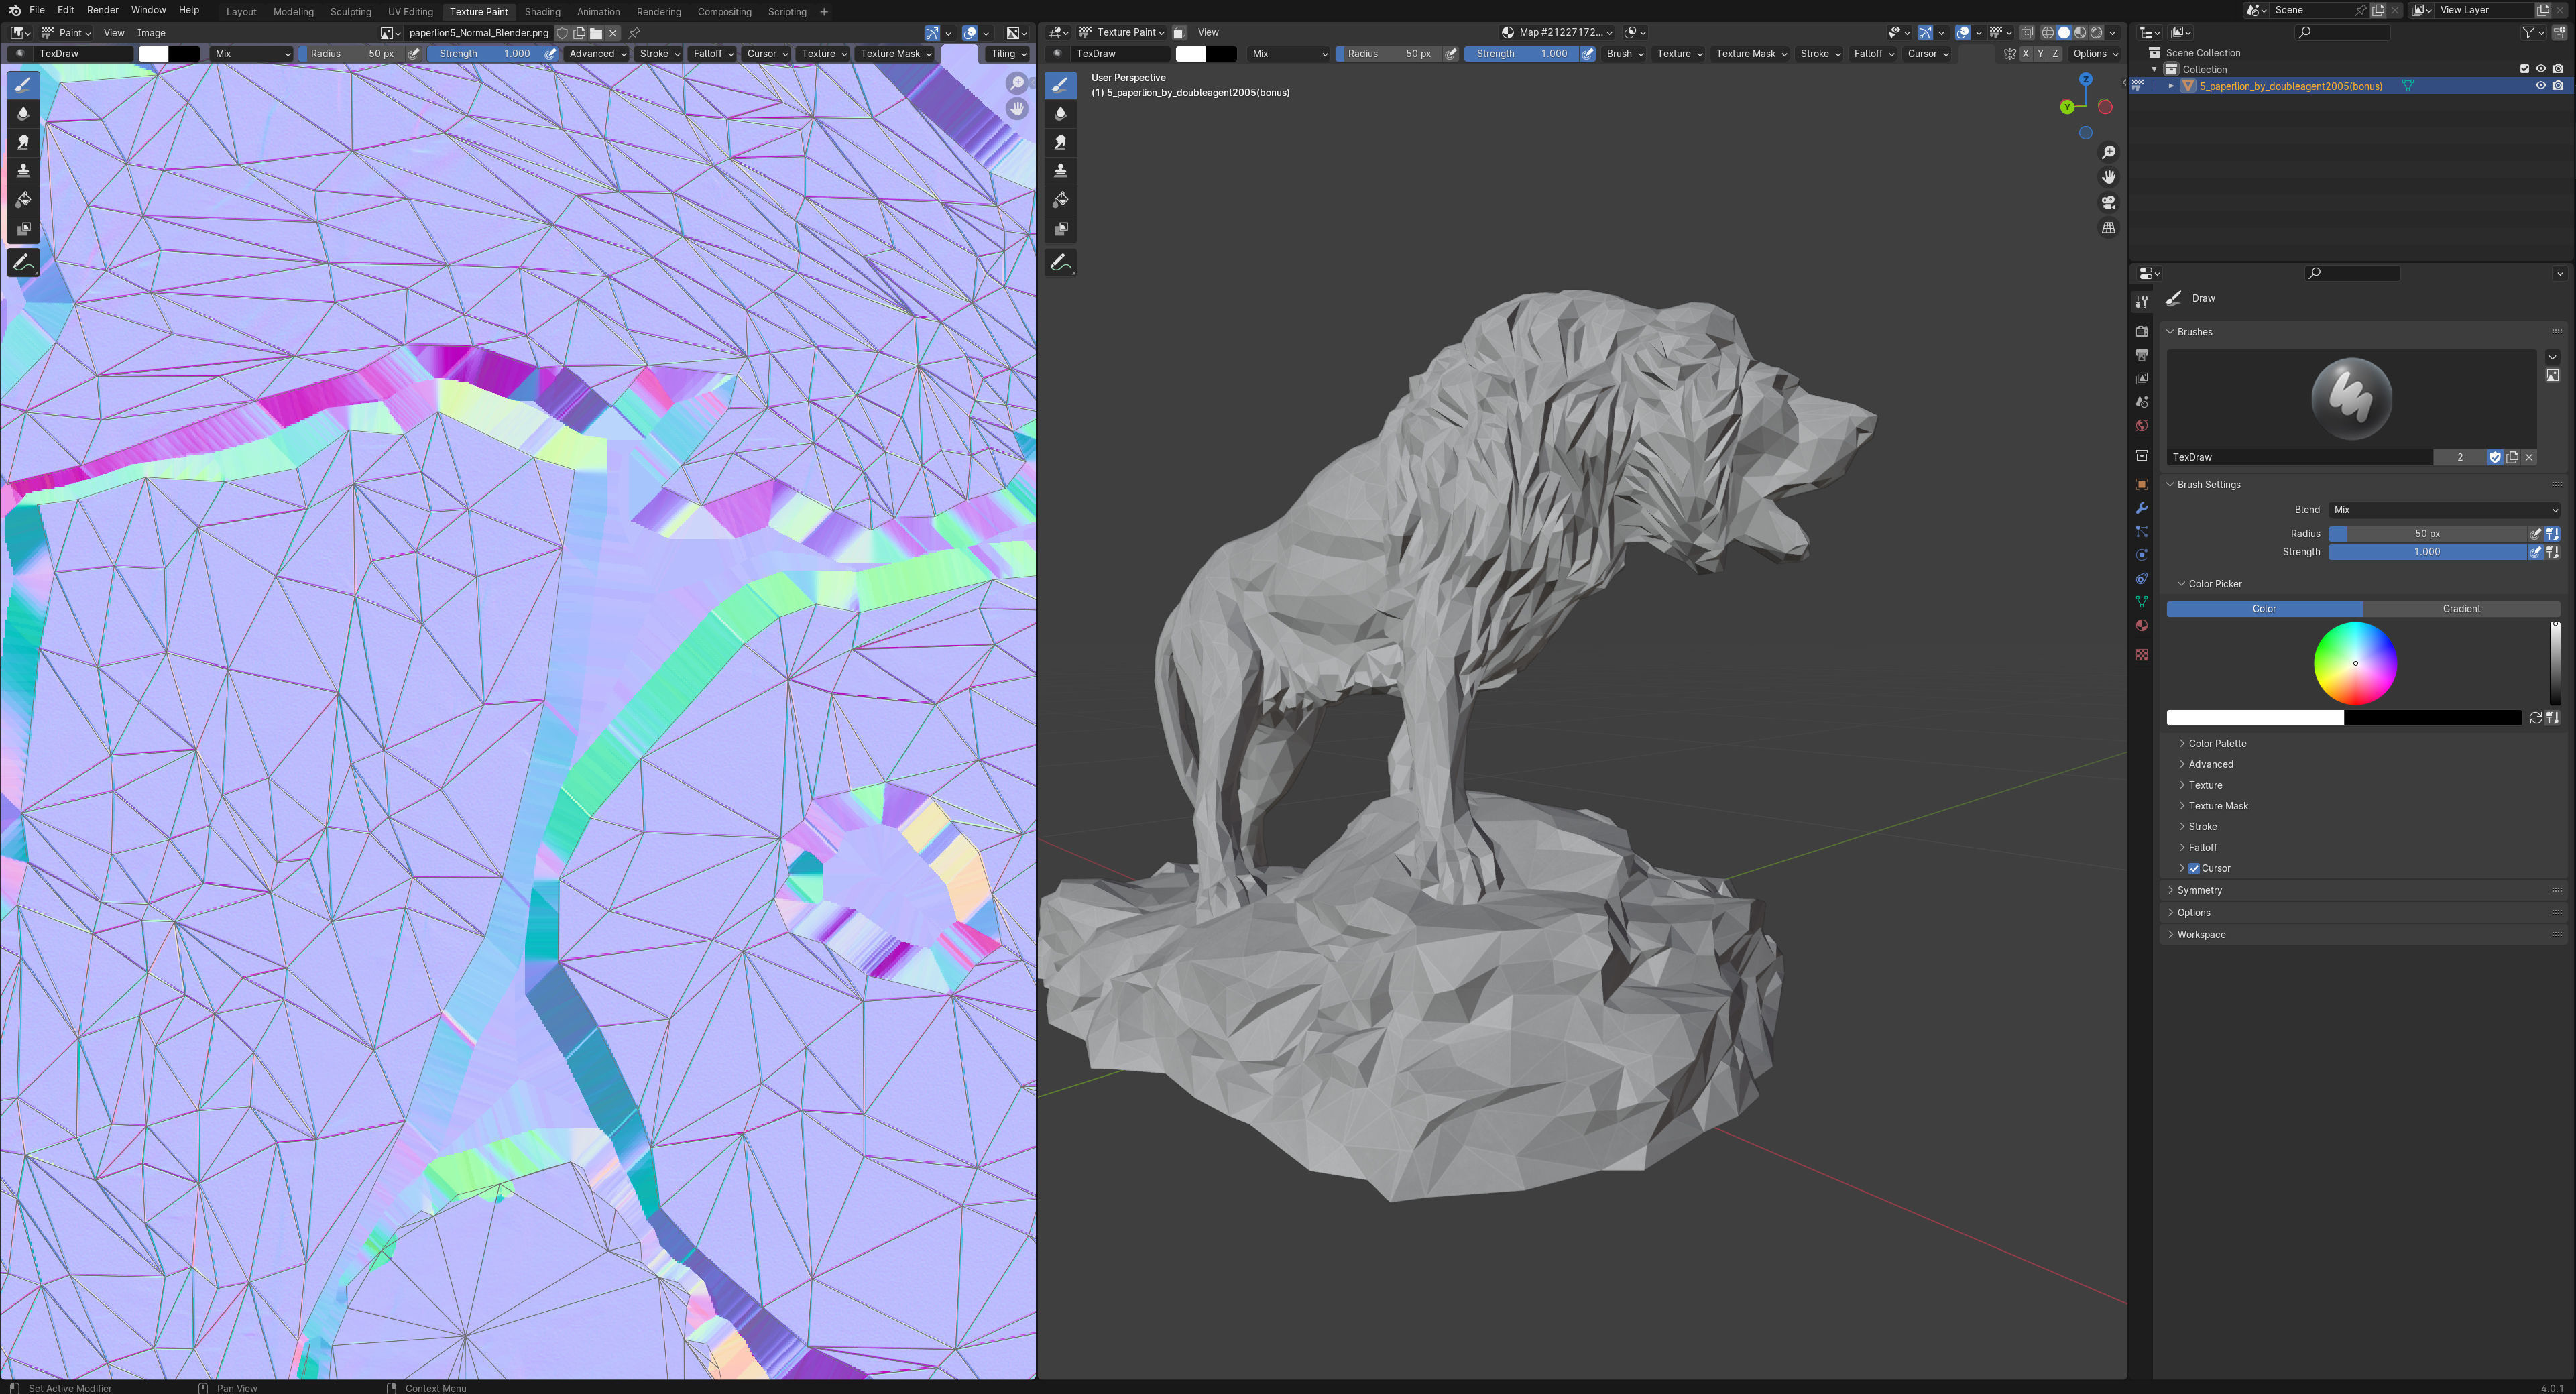
Task: Open the Render properties tab
Action: coord(2141,331)
